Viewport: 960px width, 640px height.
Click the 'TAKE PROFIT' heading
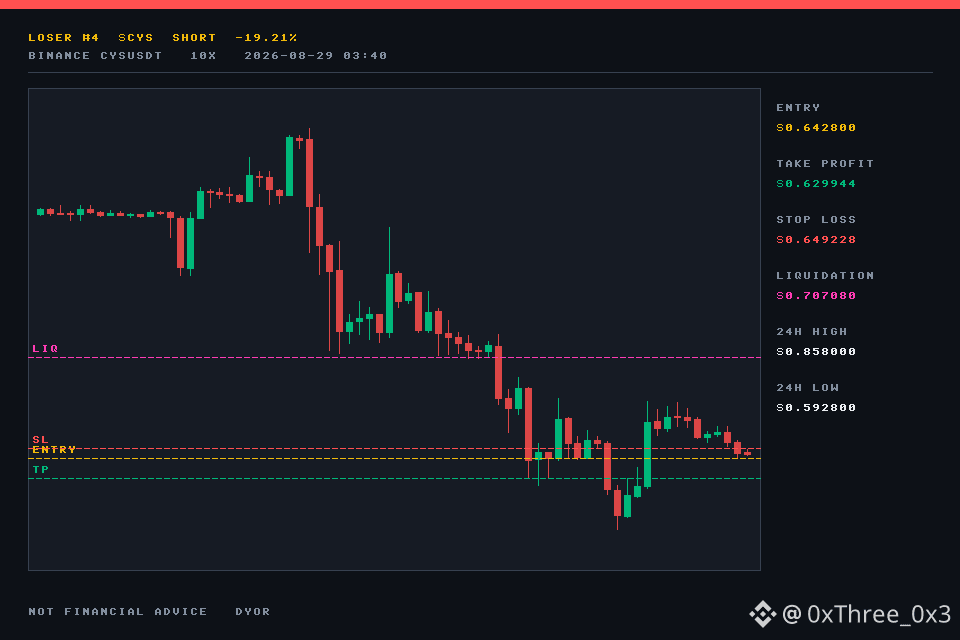click(825, 164)
